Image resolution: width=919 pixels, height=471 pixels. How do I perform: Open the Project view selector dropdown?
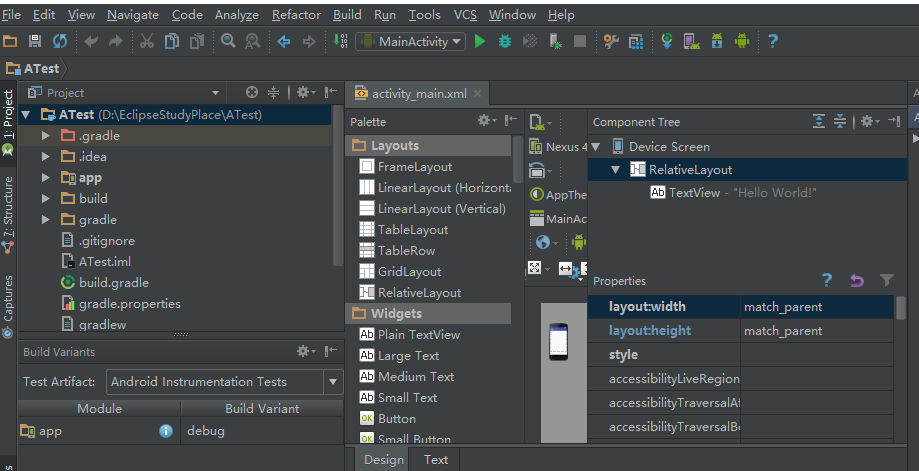click(x=215, y=93)
